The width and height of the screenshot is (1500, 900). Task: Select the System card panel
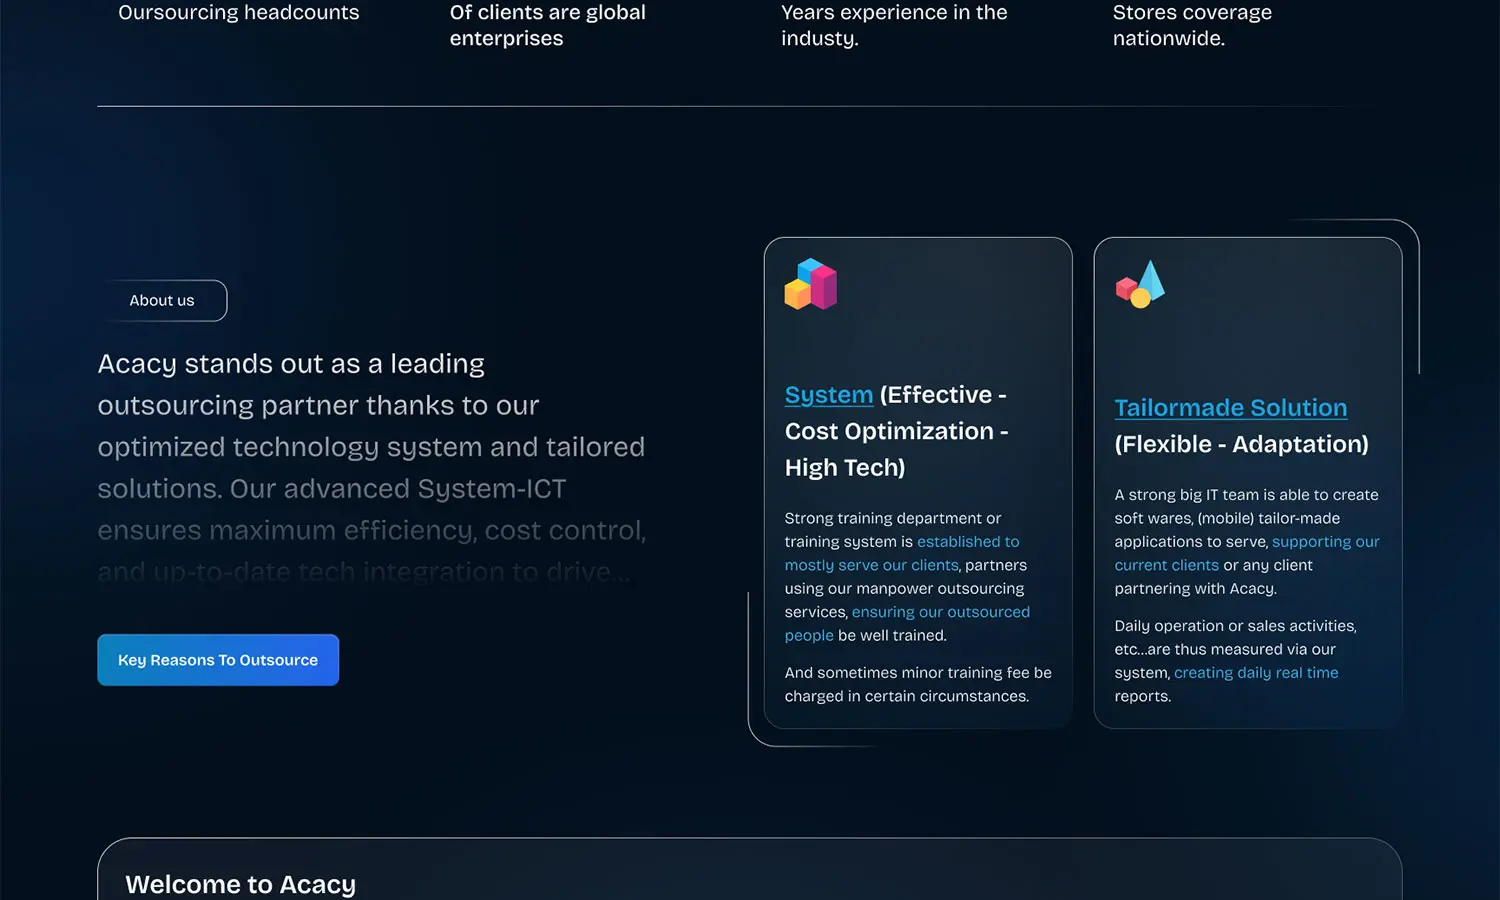918,480
